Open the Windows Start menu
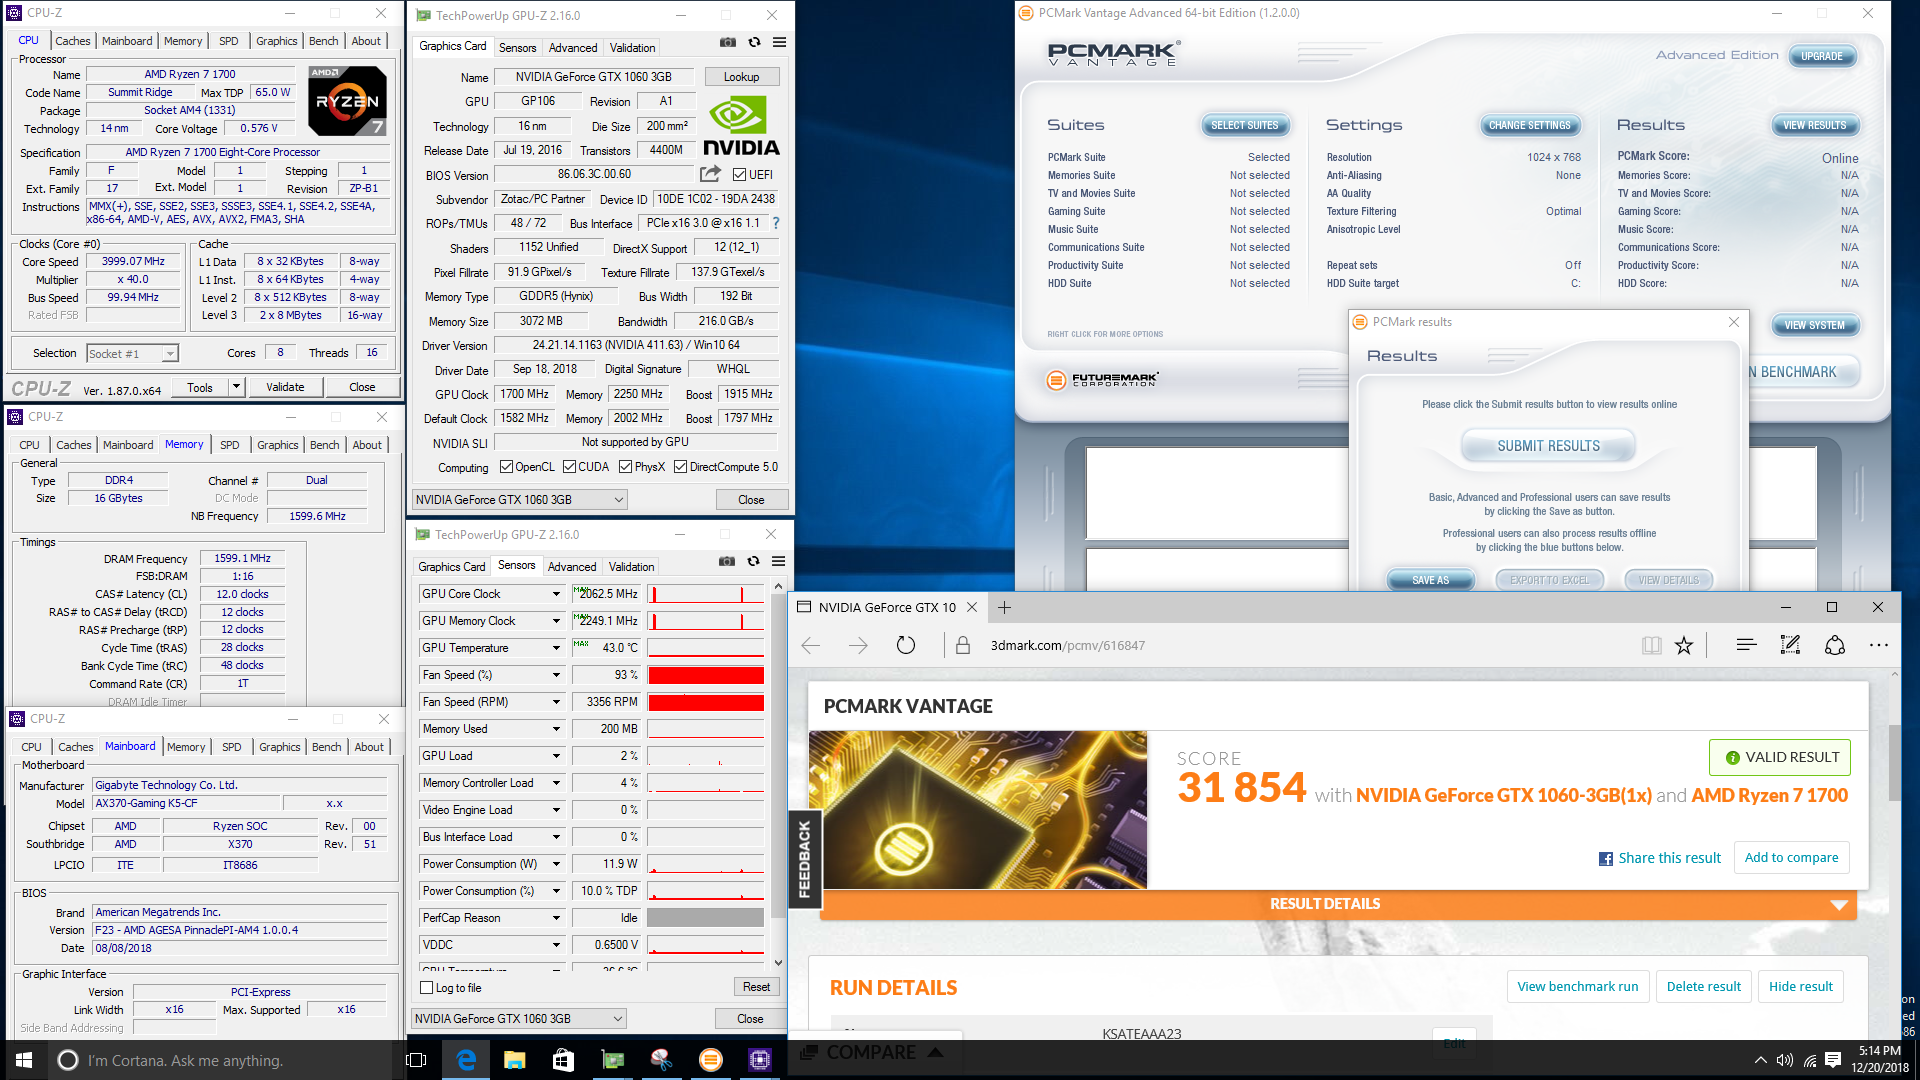The height and width of the screenshot is (1080, 1920). tap(24, 1060)
